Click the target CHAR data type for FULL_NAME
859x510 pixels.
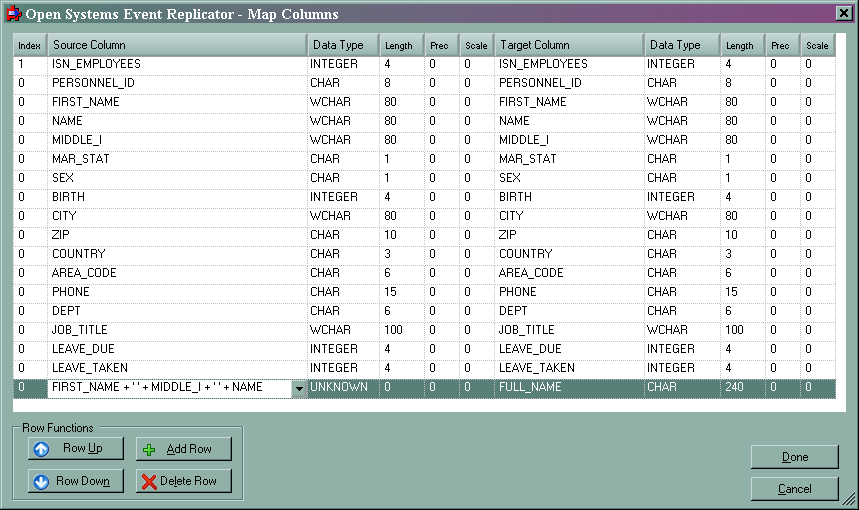coord(682,387)
